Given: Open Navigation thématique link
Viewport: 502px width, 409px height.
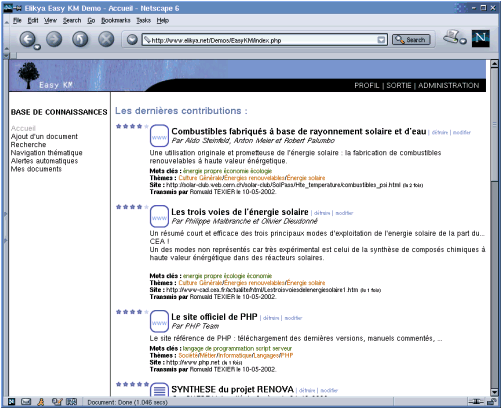Looking at the screenshot, I should coord(46,153).
